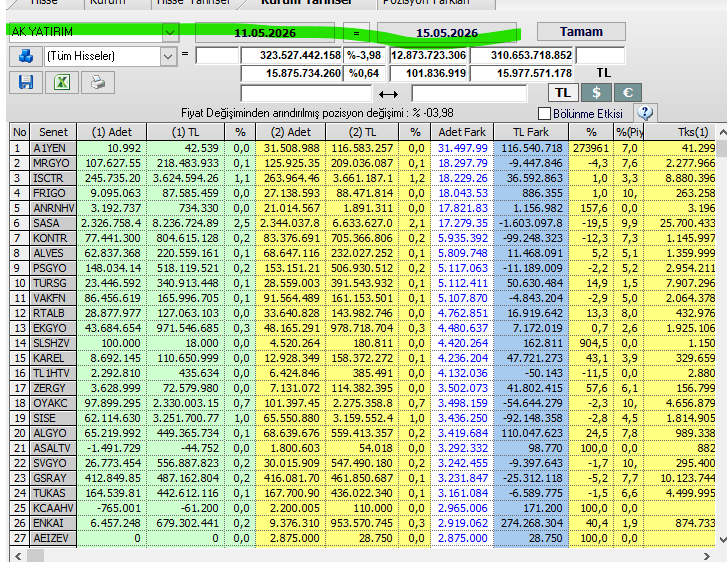Screen dimensions: 727x562
Task: Select the PSGYO stock cell
Action: [53, 268]
